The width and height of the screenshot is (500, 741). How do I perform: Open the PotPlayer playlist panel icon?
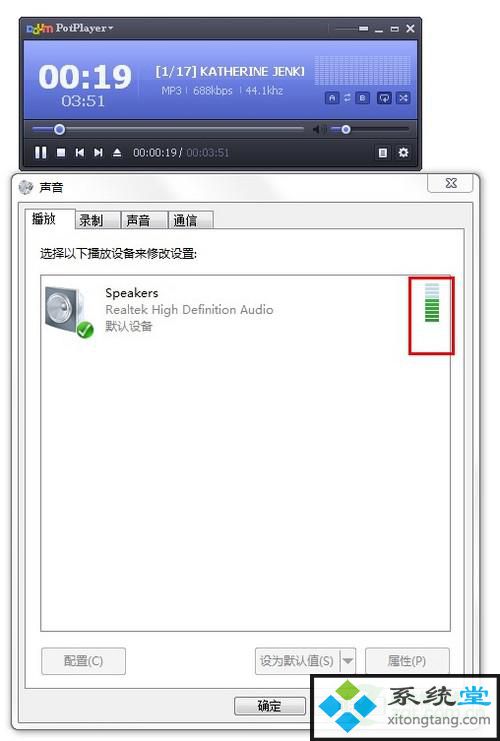383,153
